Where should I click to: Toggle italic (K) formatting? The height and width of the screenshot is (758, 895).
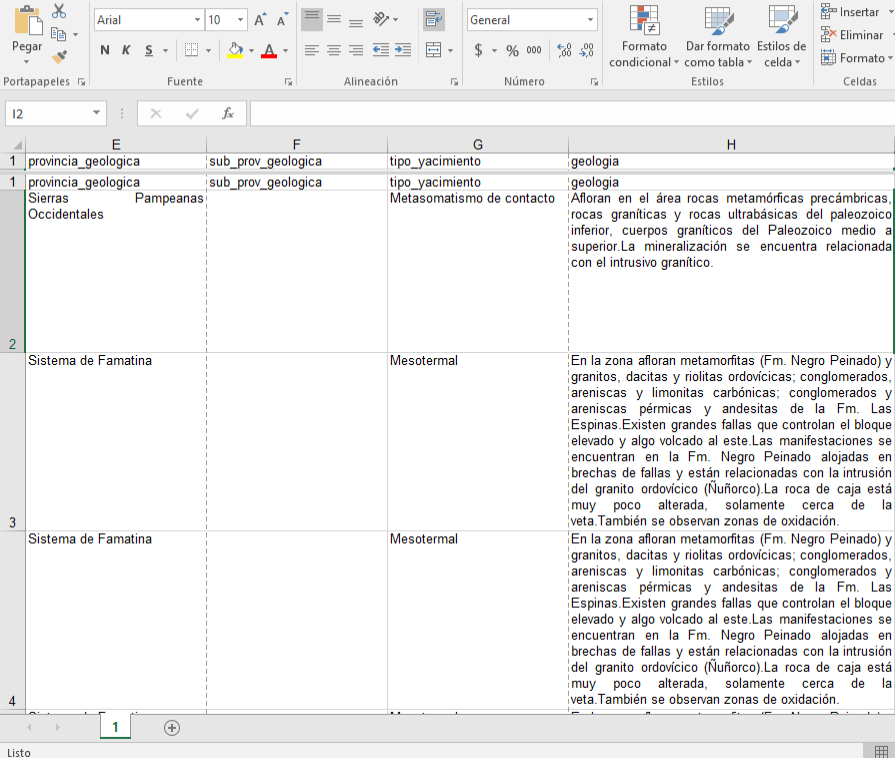126,50
